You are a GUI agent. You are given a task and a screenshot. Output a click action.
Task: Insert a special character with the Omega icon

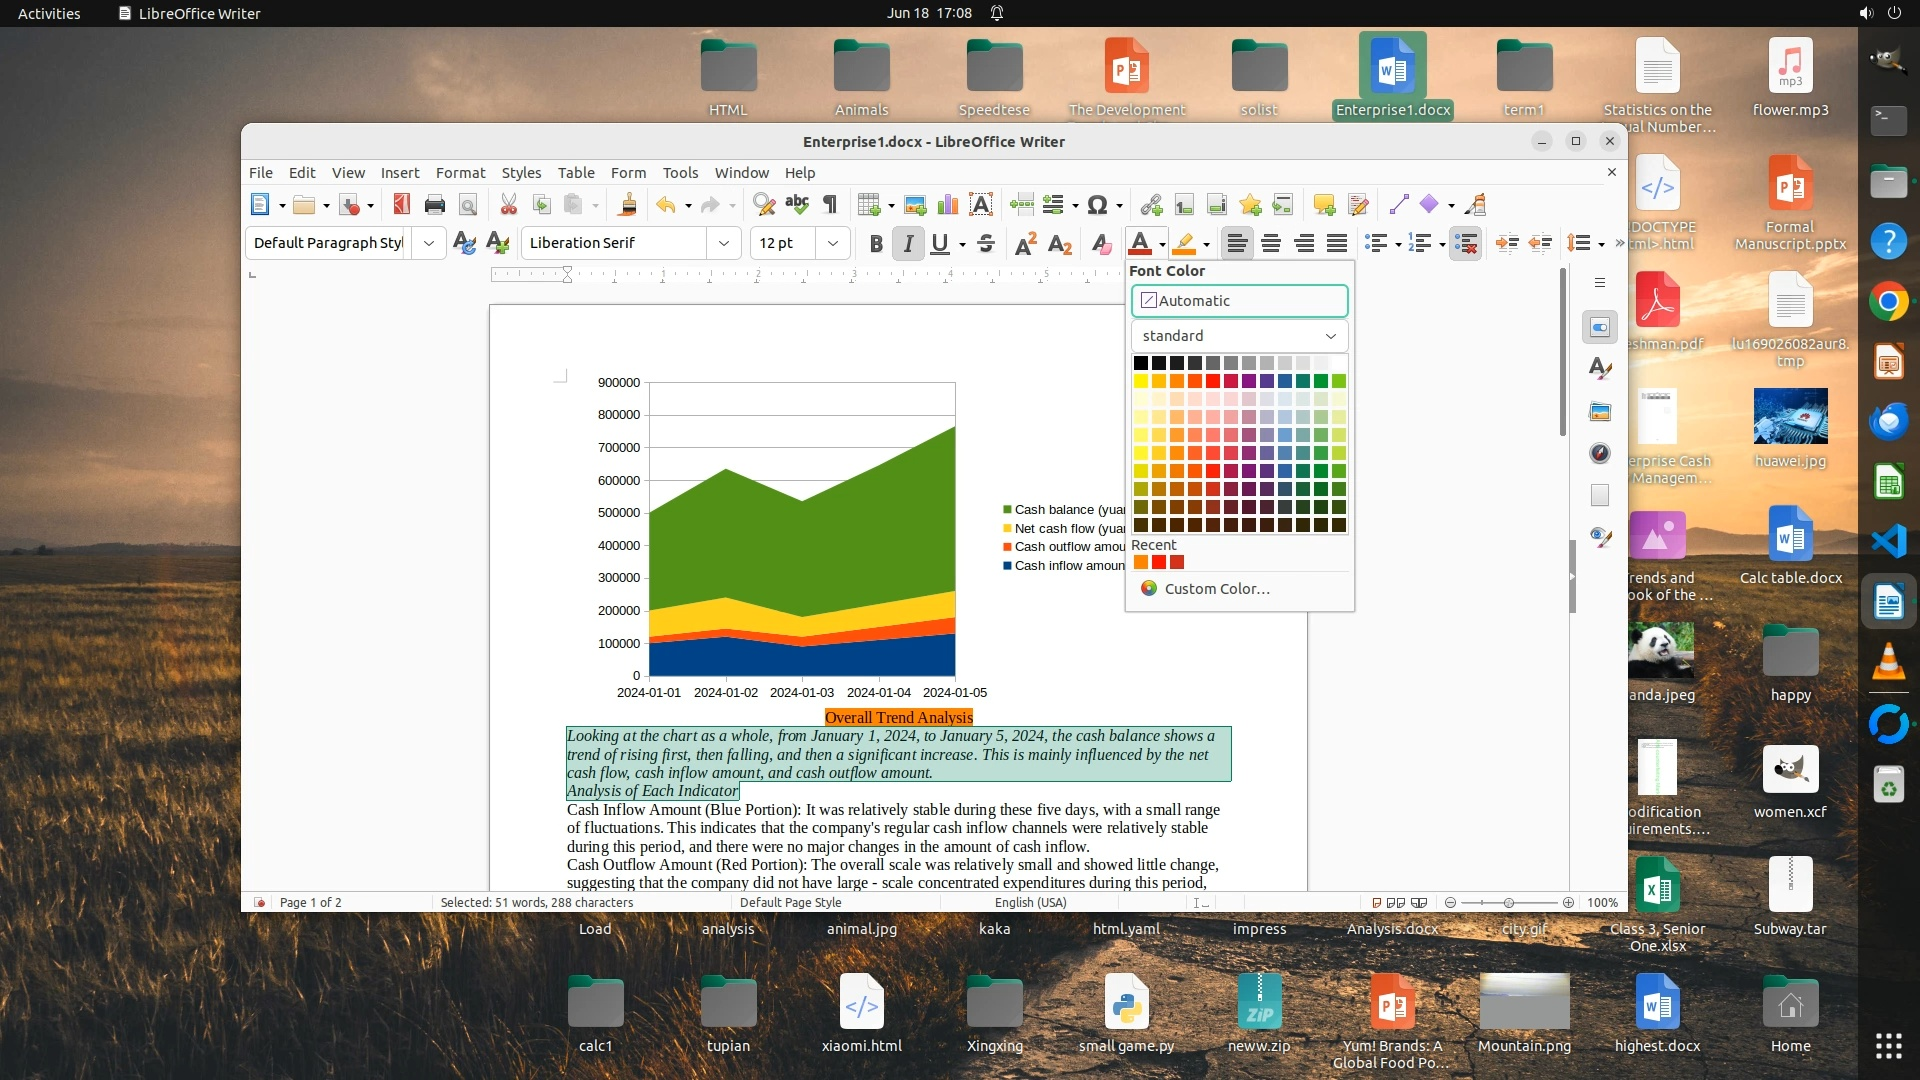[x=1097, y=205]
